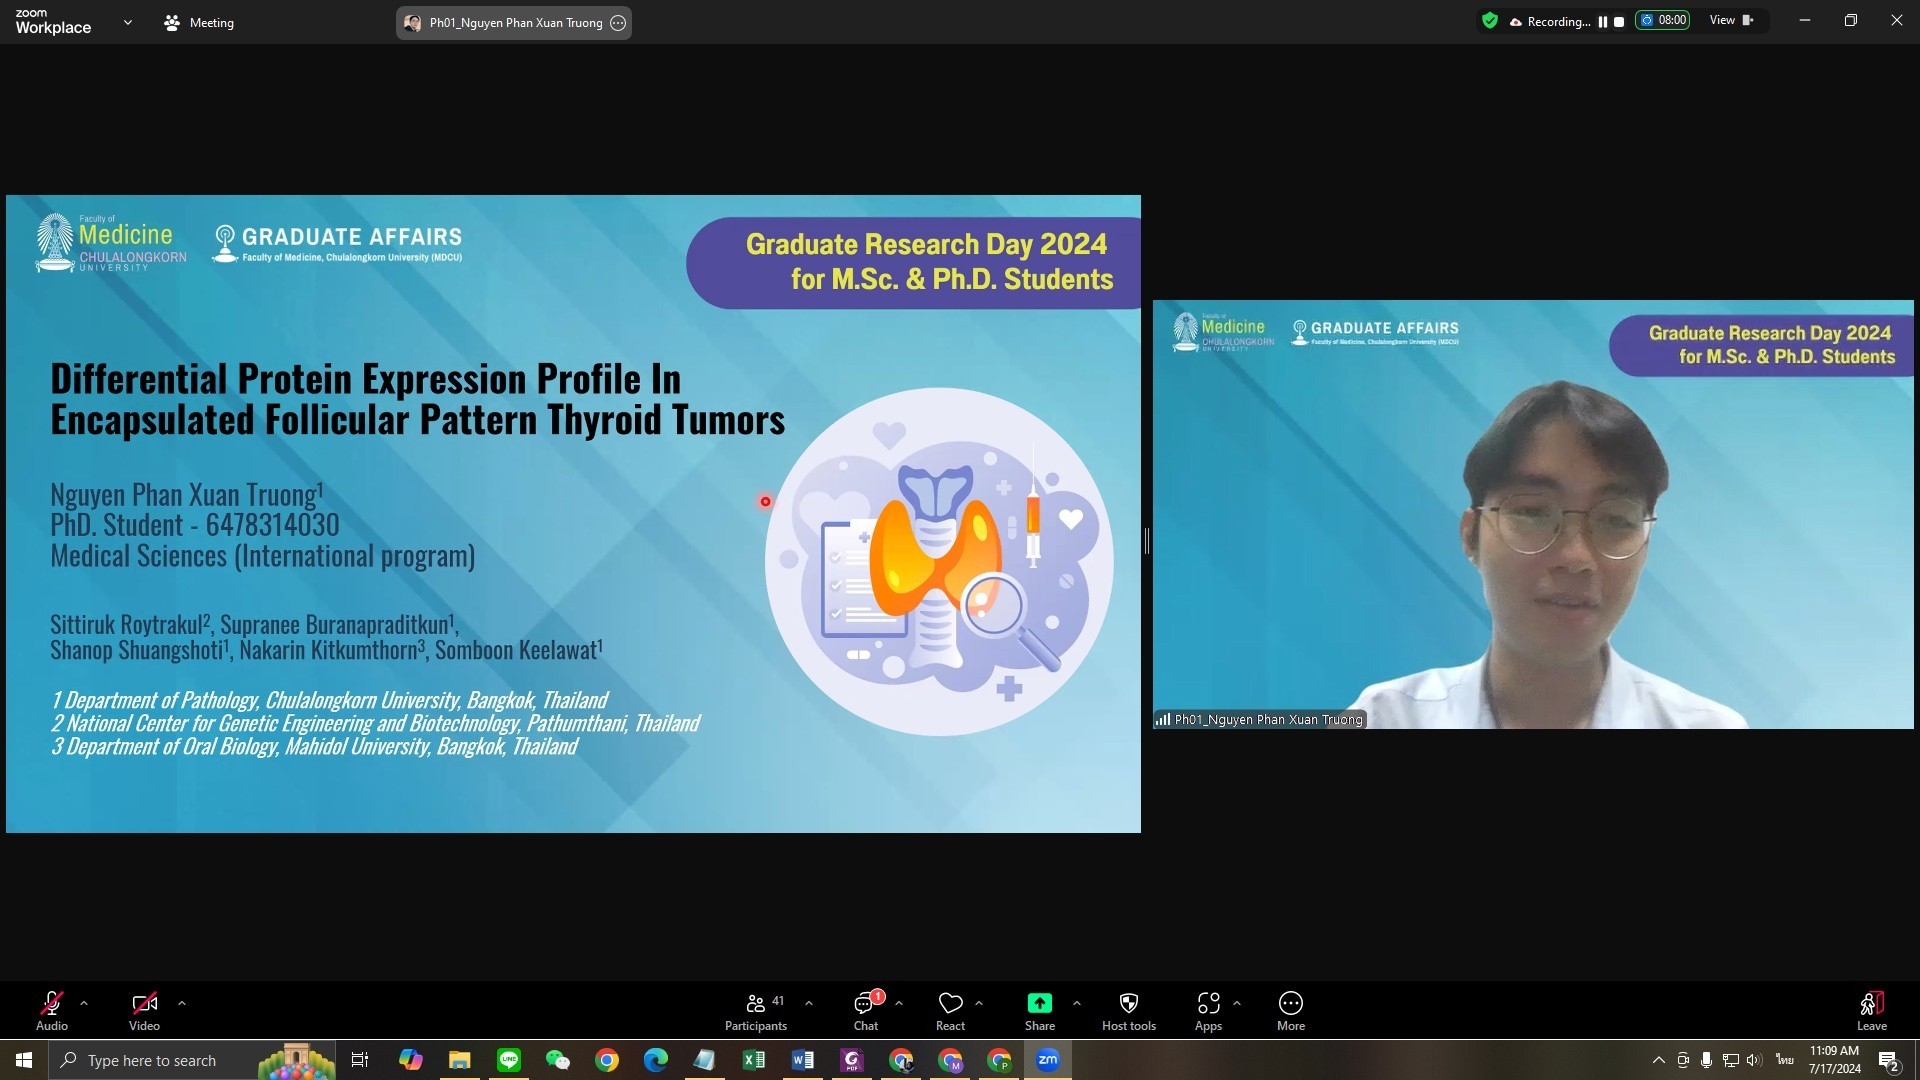Stop the recording with the square button

[1619, 21]
